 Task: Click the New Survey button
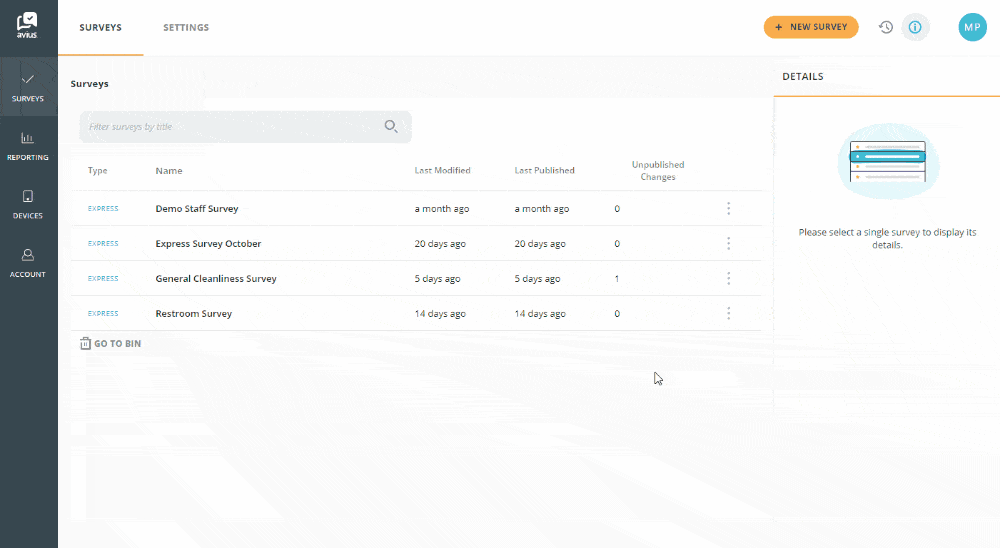coord(810,27)
